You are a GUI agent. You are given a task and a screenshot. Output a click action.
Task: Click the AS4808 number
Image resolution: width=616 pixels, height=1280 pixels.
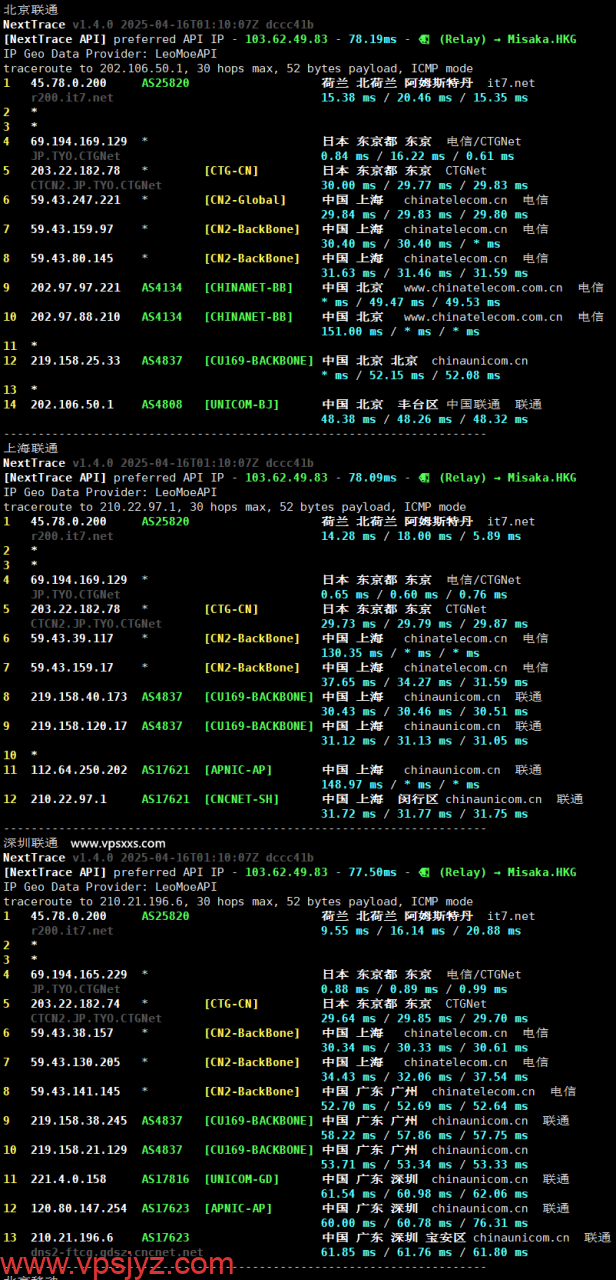click(x=162, y=405)
